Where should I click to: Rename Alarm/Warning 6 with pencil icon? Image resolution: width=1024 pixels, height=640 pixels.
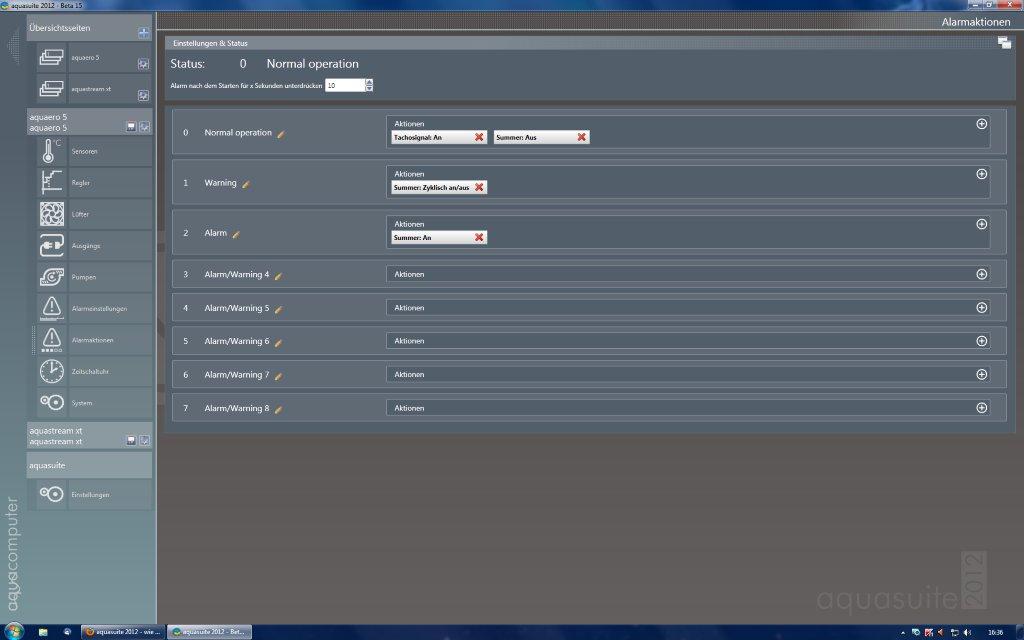pyautogui.click(x=278, y=342)
